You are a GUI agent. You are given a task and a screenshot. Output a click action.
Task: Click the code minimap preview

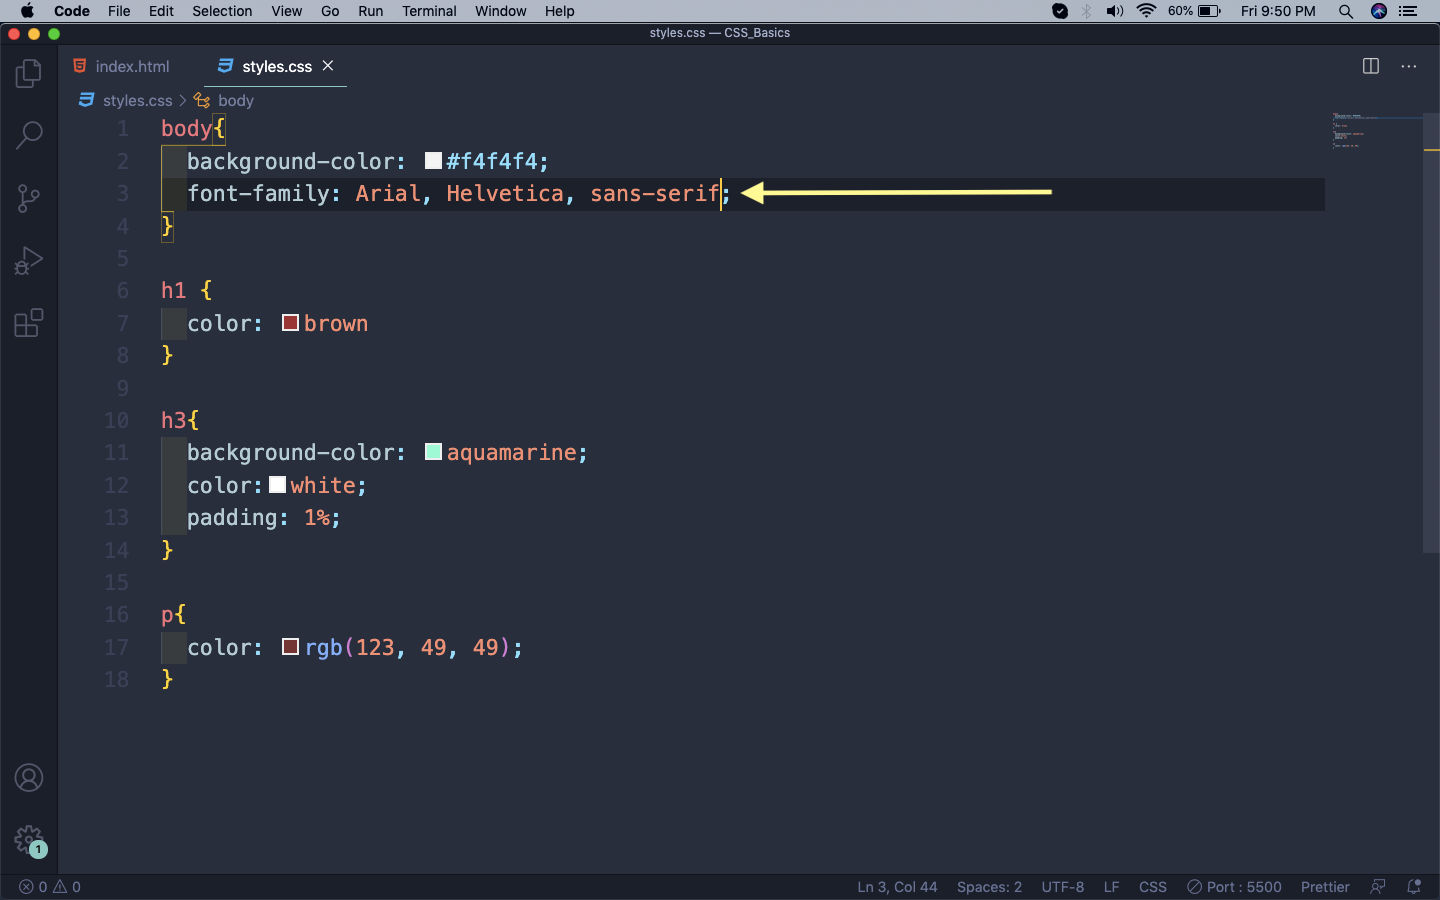coord(1375,131)
